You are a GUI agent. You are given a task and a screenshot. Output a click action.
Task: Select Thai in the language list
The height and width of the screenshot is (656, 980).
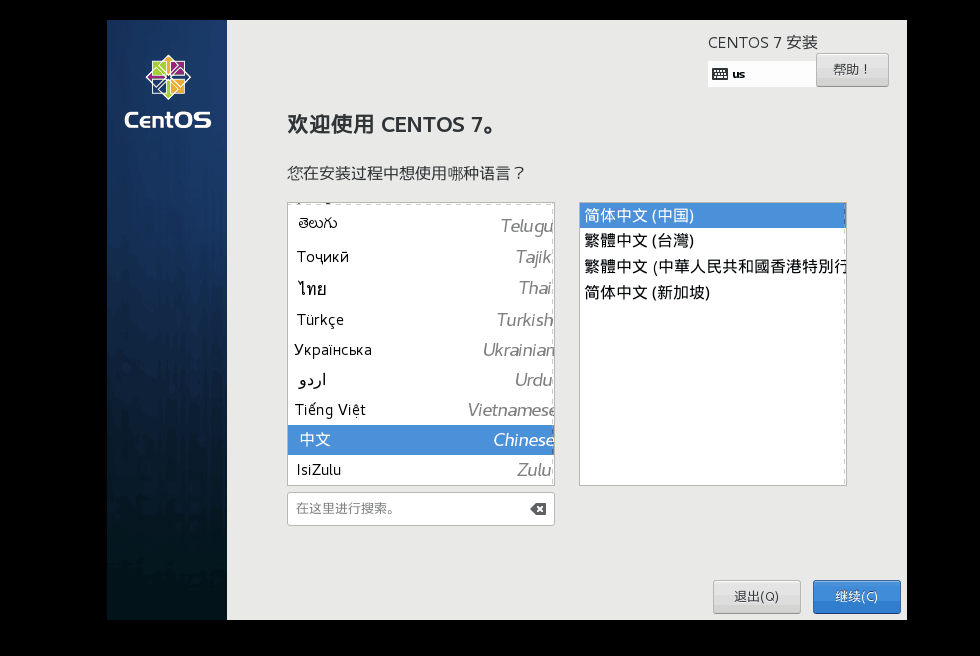(x=421, y=288)
